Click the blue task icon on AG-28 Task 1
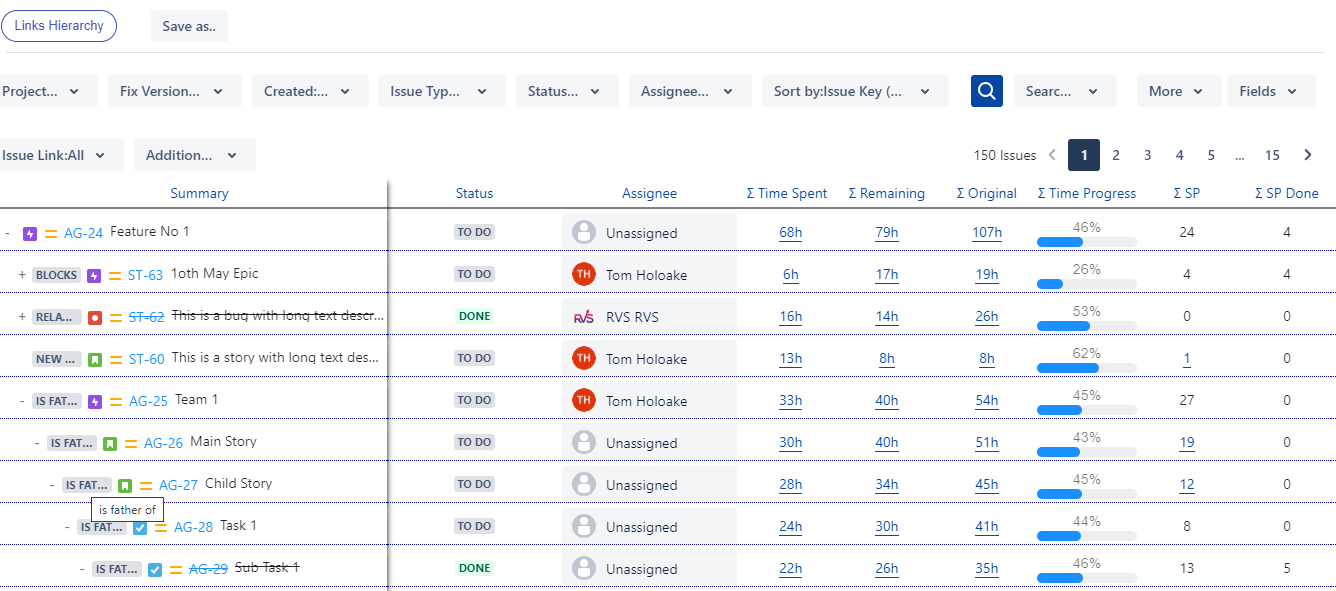Viewport: 1336px width, 591px height. point(139,526)
